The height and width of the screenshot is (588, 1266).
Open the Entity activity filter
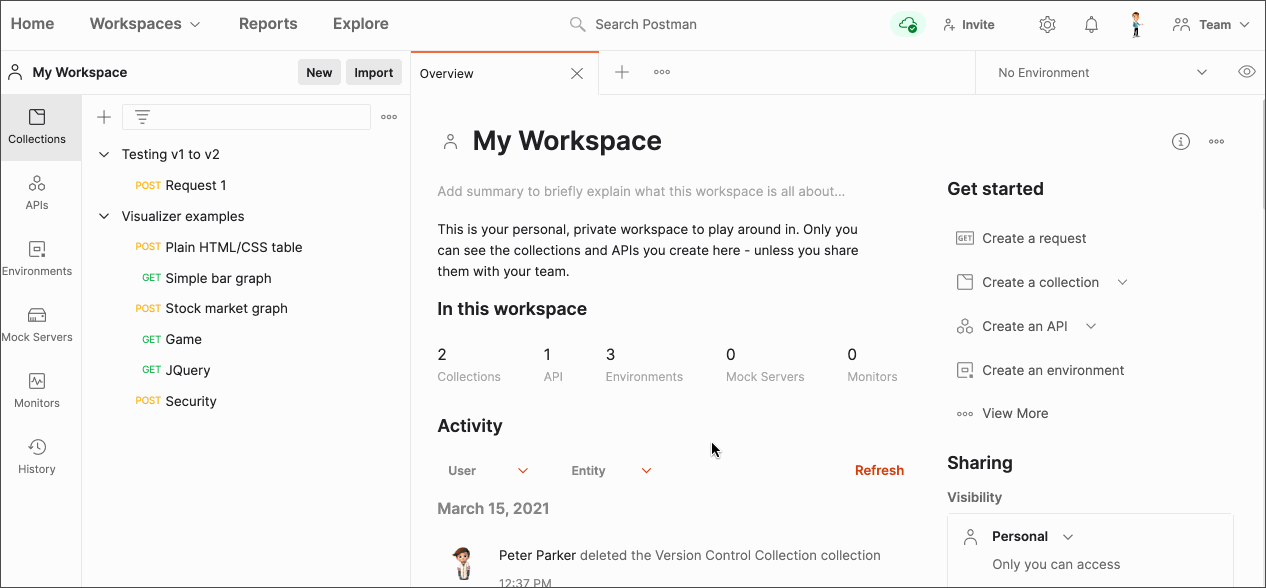611,470
